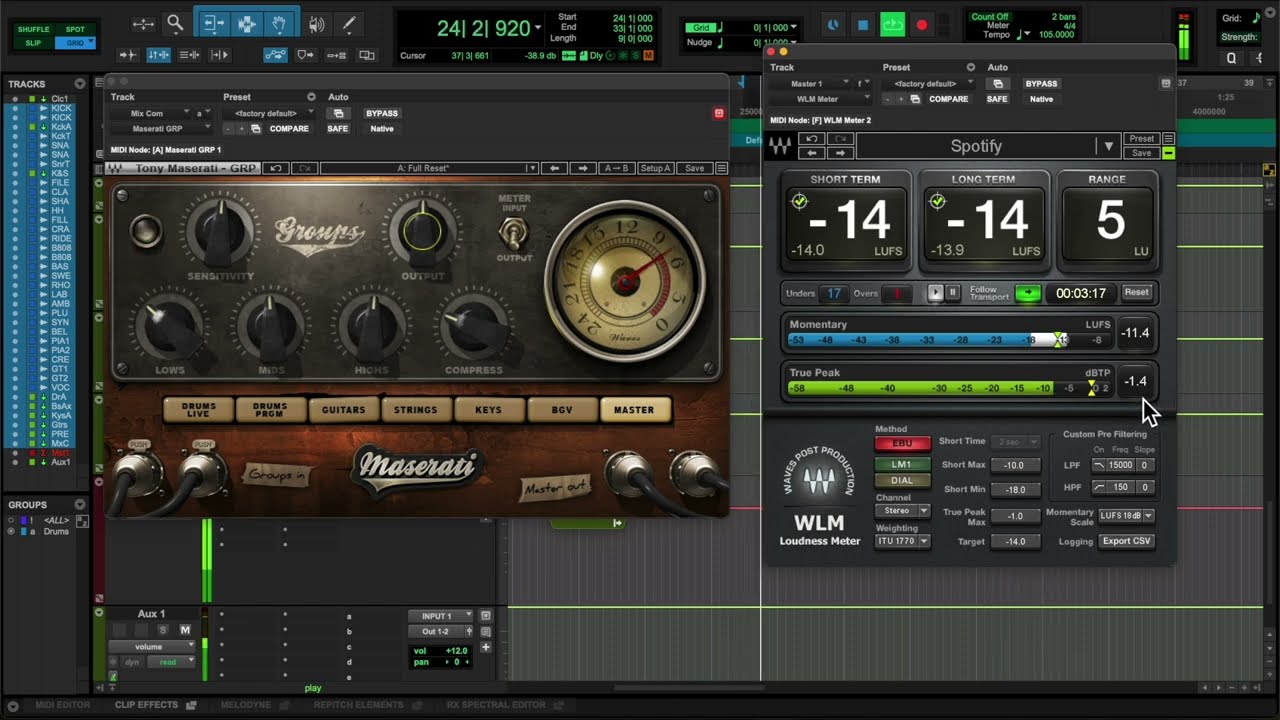Toggle BYPASS in WLM Meter window
1280x720 pixels.
[x=1041, y=84]
